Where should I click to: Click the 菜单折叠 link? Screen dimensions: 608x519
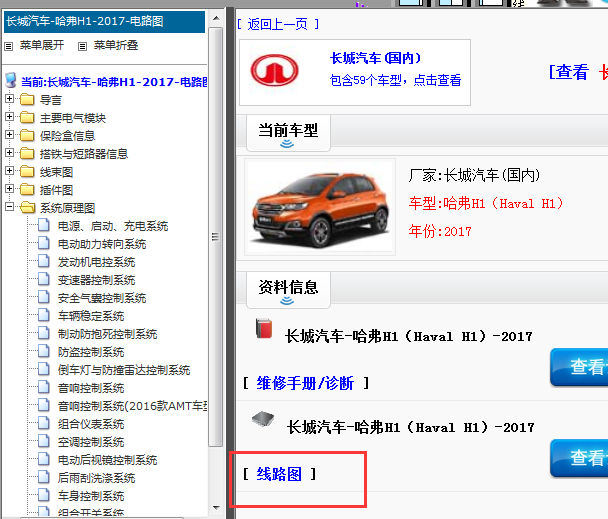point(116,45)
